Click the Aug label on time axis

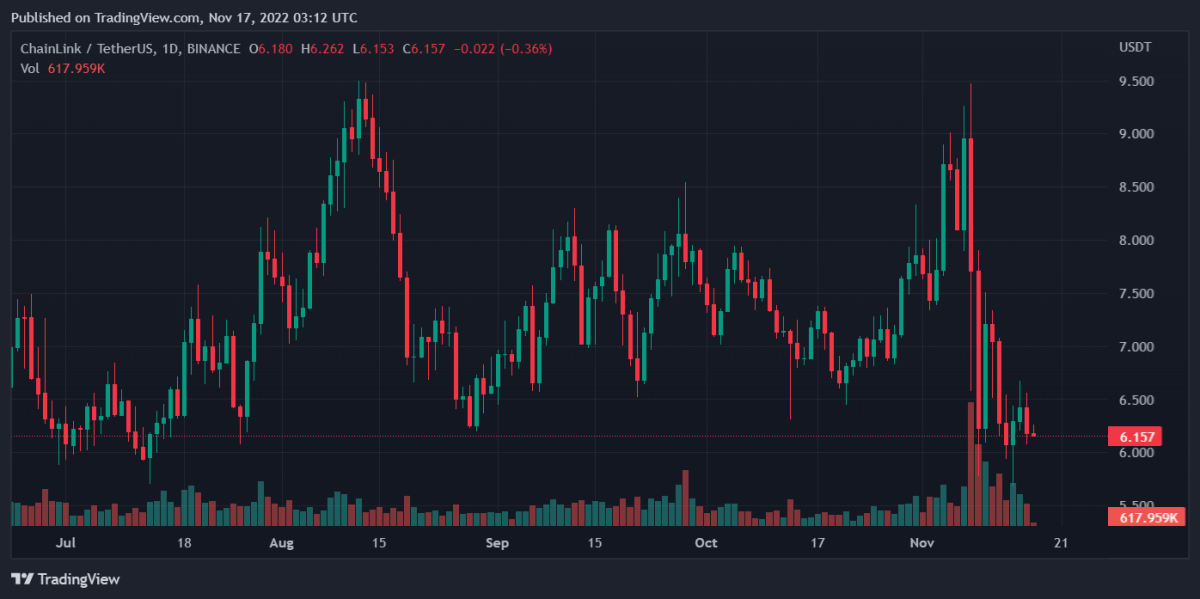coord(281,543)
